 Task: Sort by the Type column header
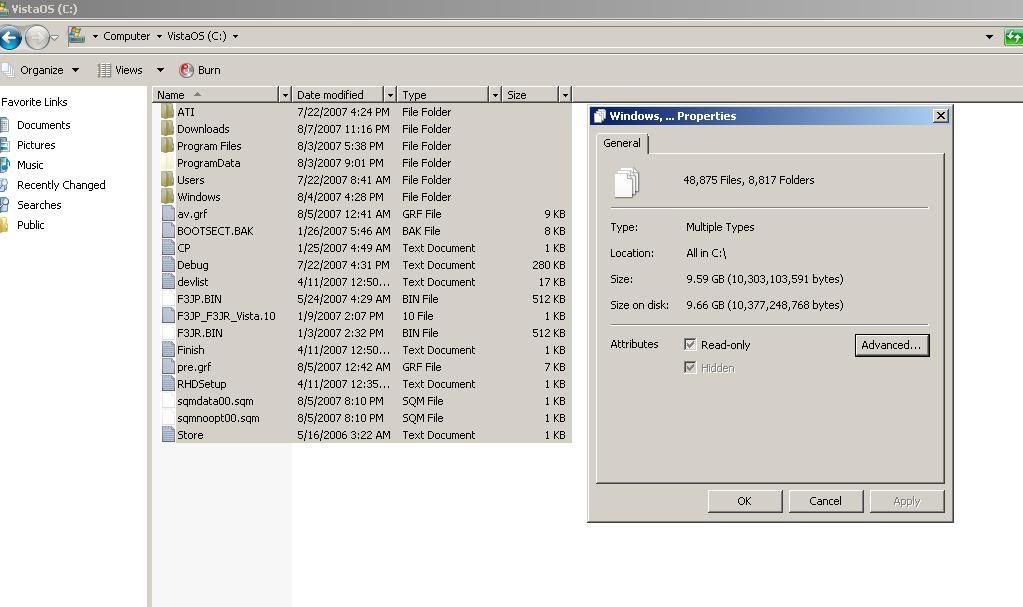(442, 95)
